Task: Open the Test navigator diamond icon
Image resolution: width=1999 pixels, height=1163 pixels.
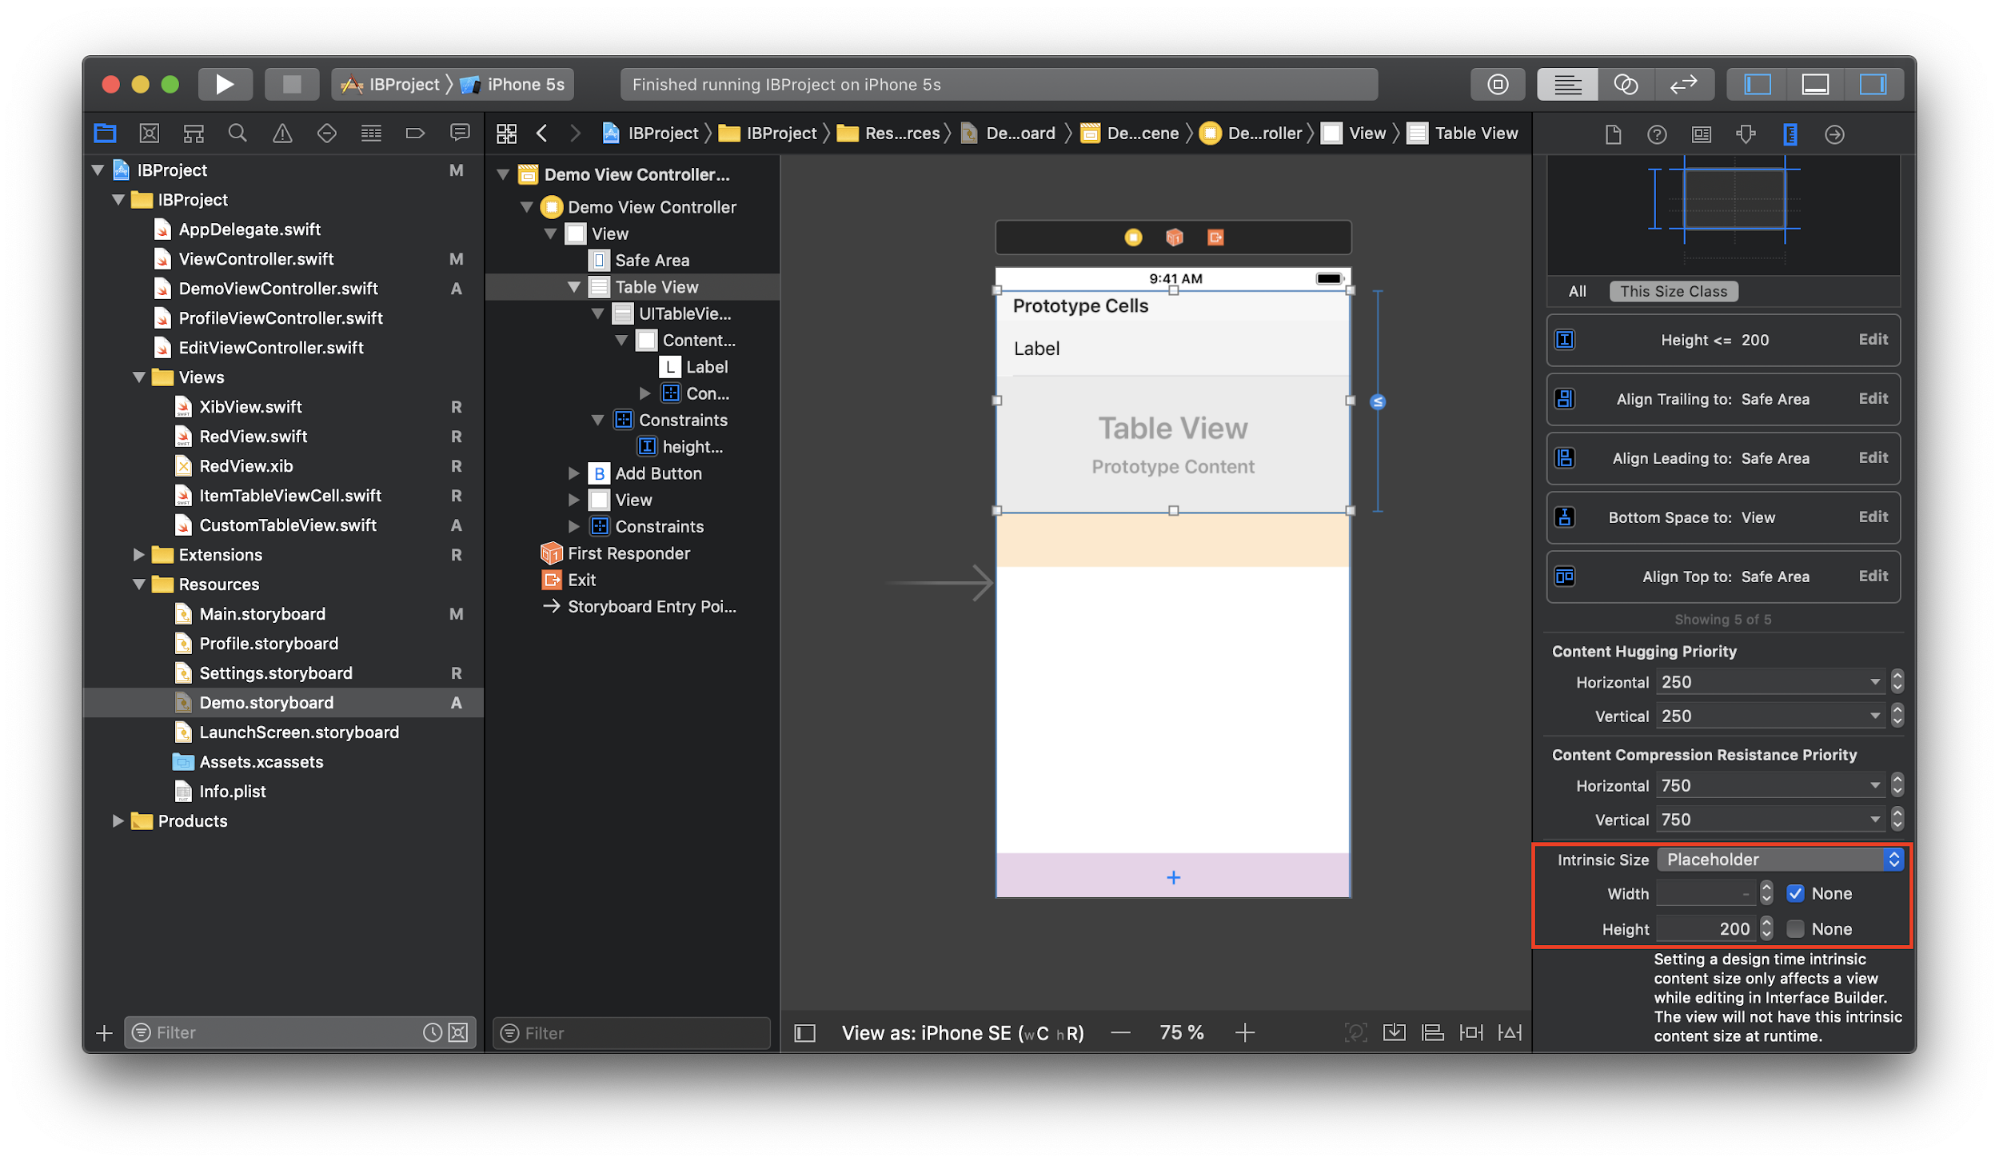Action: pos(326,133)
